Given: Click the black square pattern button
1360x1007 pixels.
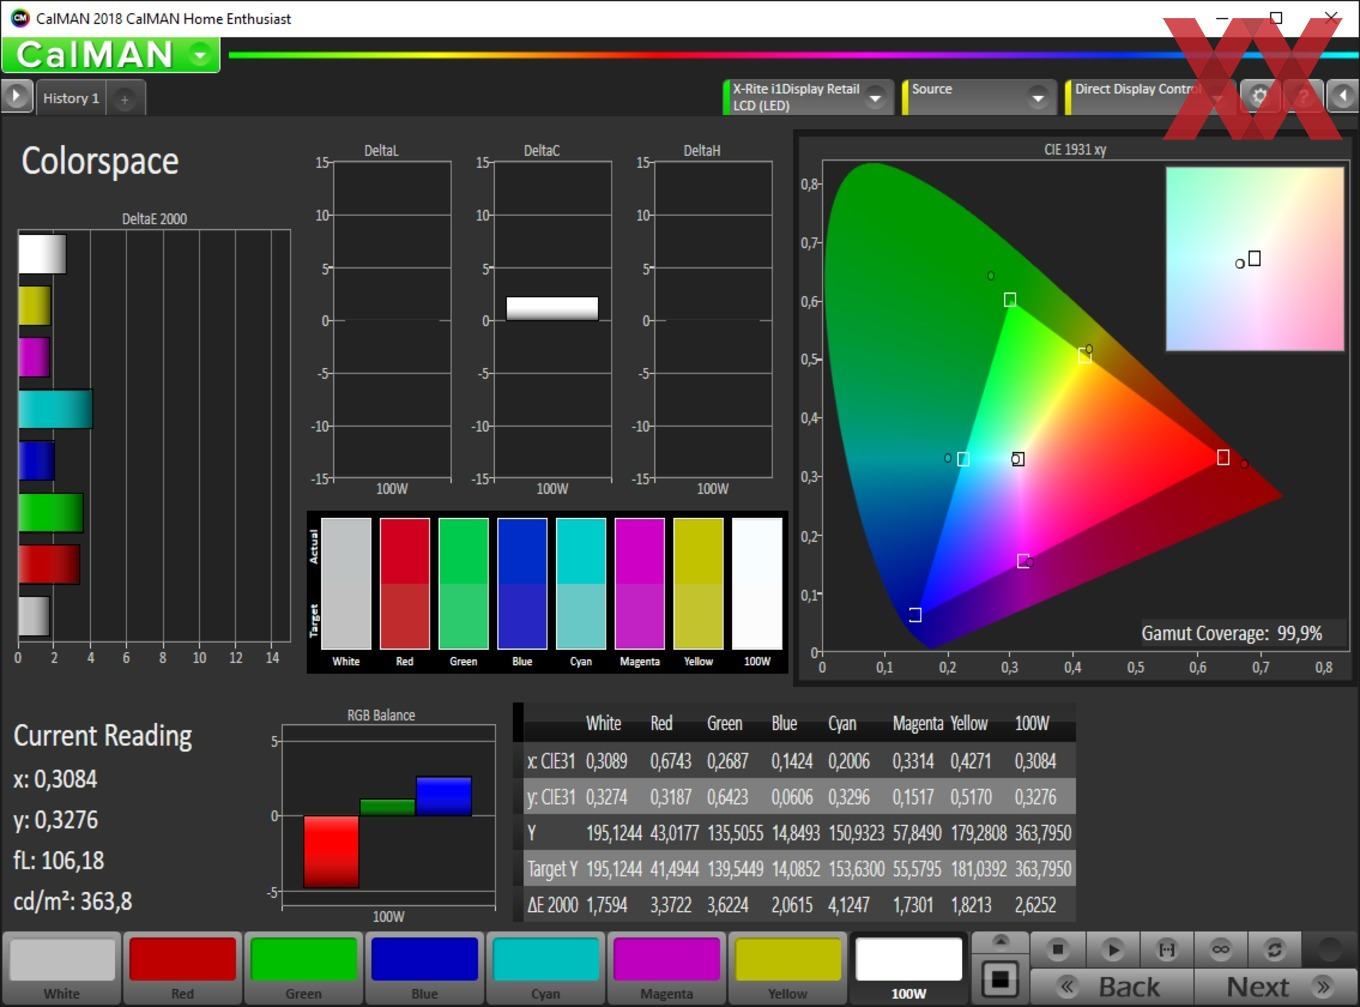Looking at the screenshot, I should [x=1000, y=979].
